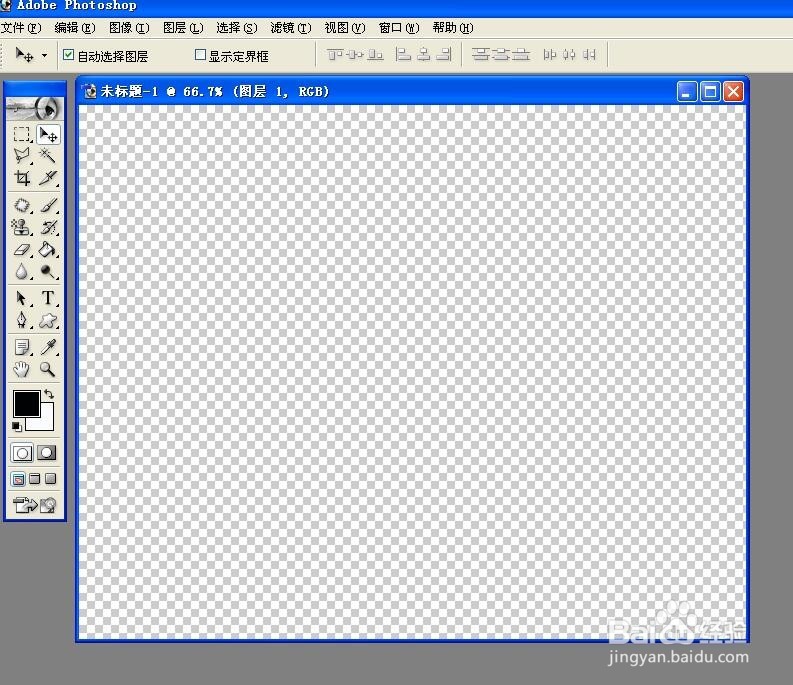
Task: Select the Blur tool
Action: [x=21, y=272]
